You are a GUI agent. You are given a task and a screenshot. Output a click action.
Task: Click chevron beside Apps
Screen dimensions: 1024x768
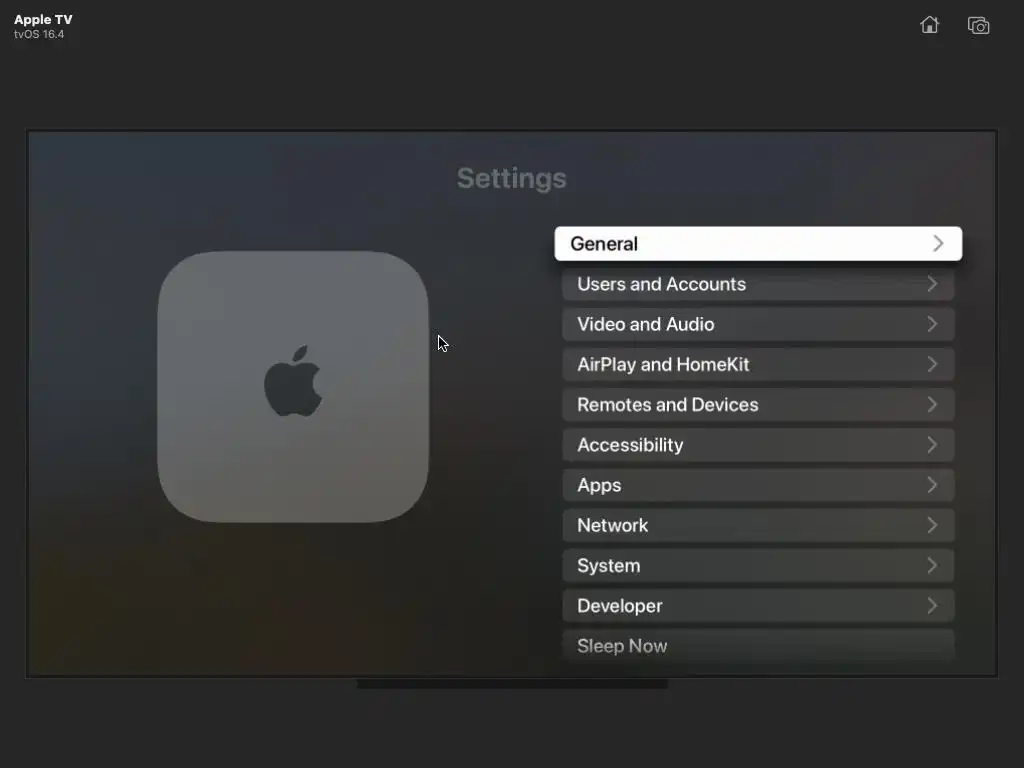(933, 485)
